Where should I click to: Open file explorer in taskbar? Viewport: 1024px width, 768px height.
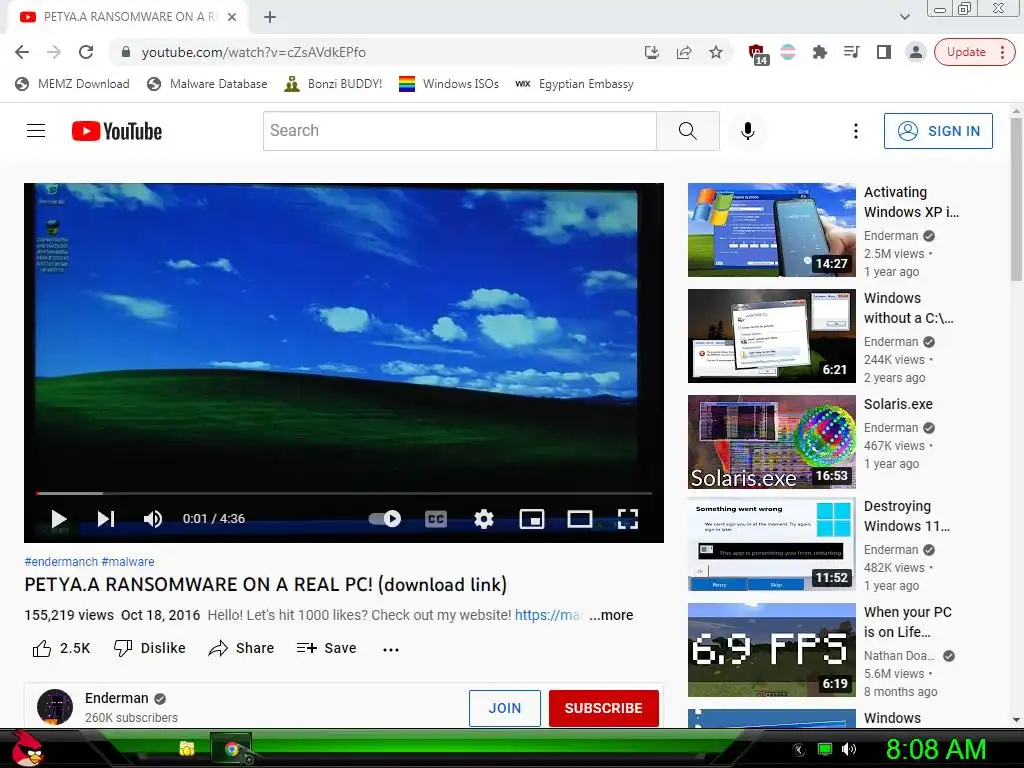click(187, 748)
